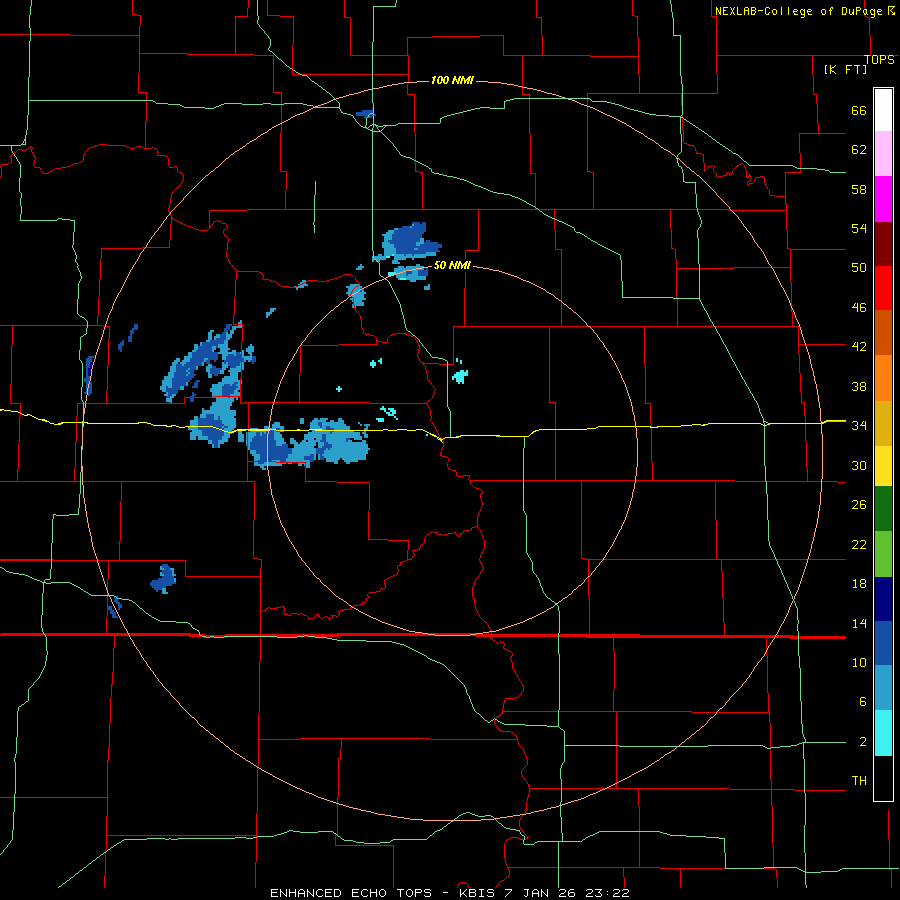Click the KBIS radar station identifier
Screen dimensions: 900x900
point(480,893)
